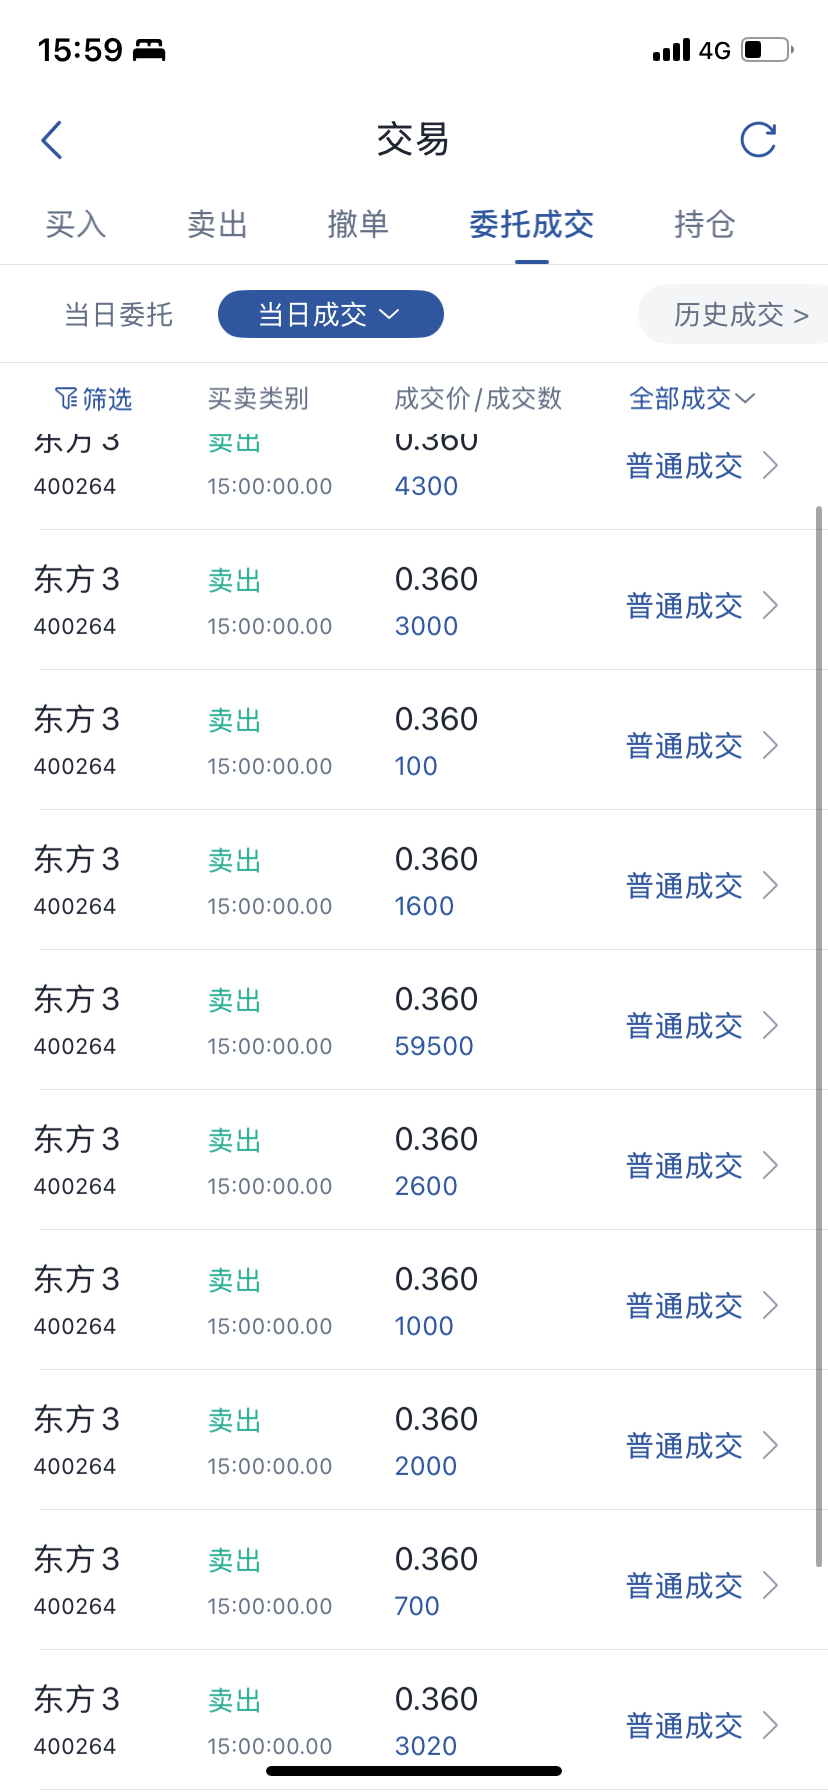Tap the back arrow icon

pyautogui.click(x=52, y=140)
